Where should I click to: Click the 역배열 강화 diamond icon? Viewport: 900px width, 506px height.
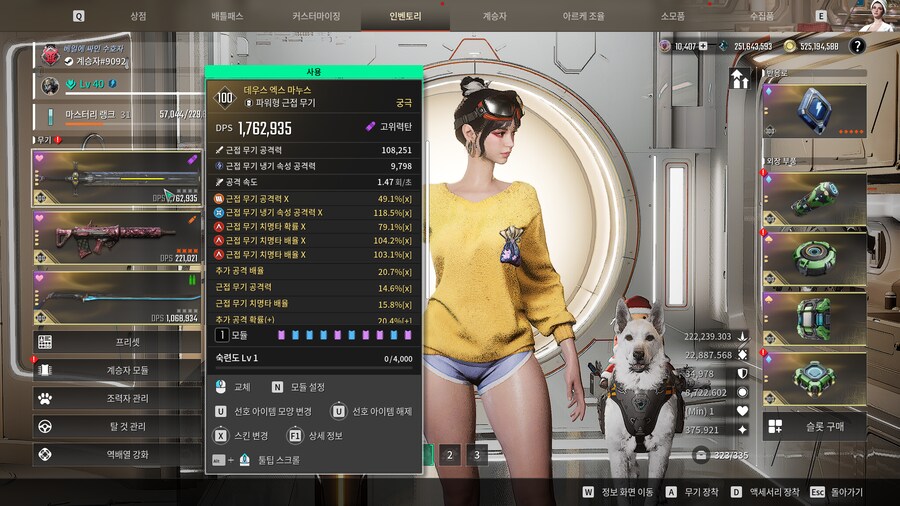pyautogui.click(x=45, y=454)
